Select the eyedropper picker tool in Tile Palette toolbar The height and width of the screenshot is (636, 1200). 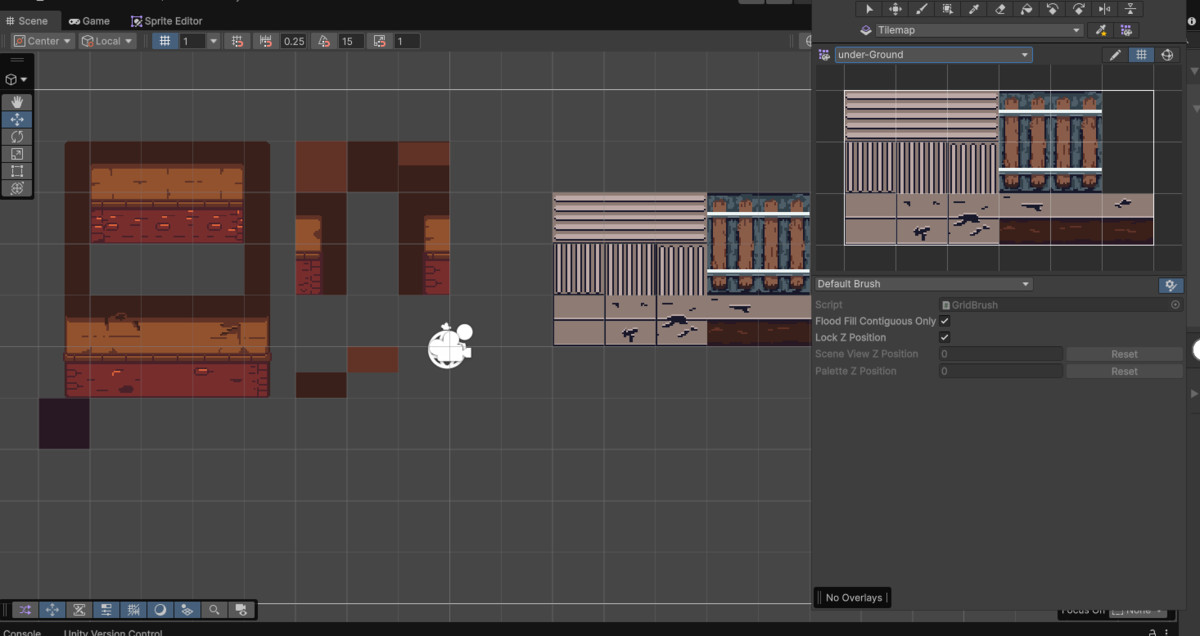click(x=974, y=9)
